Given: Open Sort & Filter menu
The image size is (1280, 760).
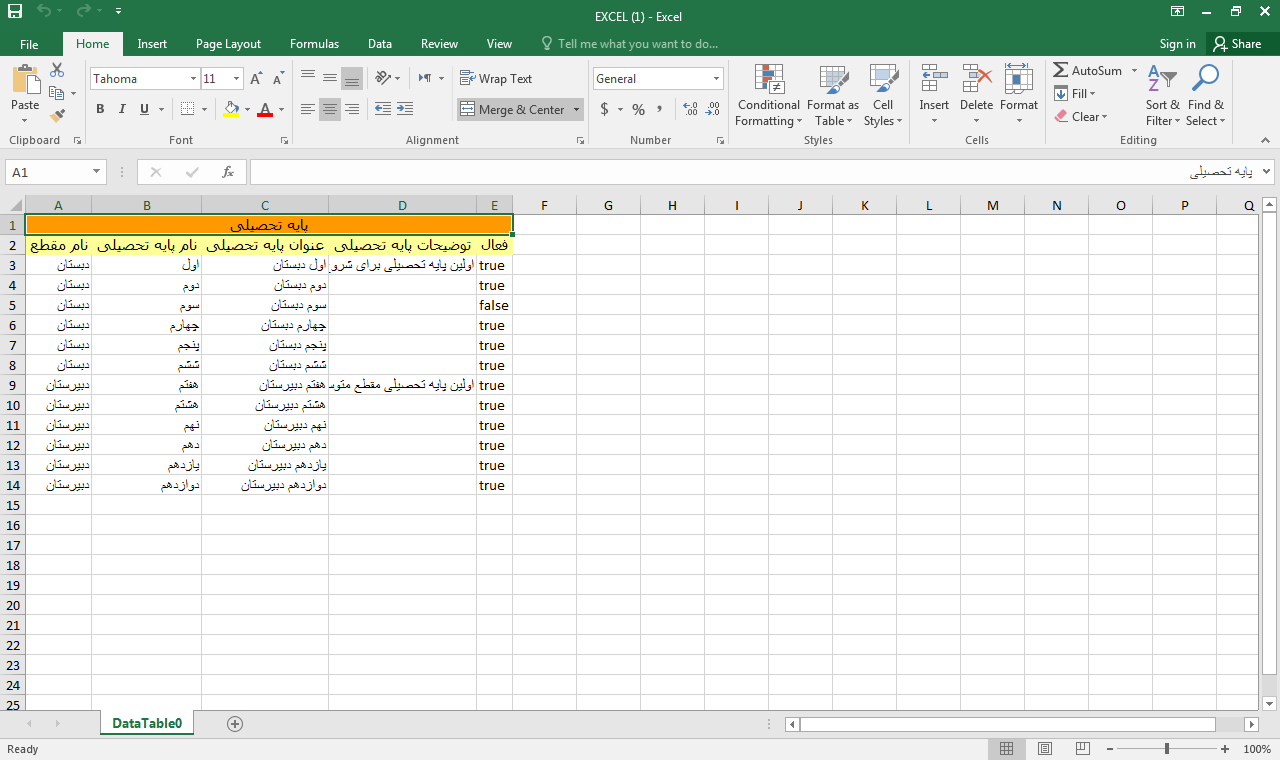Looking at the screenshot, I should coord(1162,96).
